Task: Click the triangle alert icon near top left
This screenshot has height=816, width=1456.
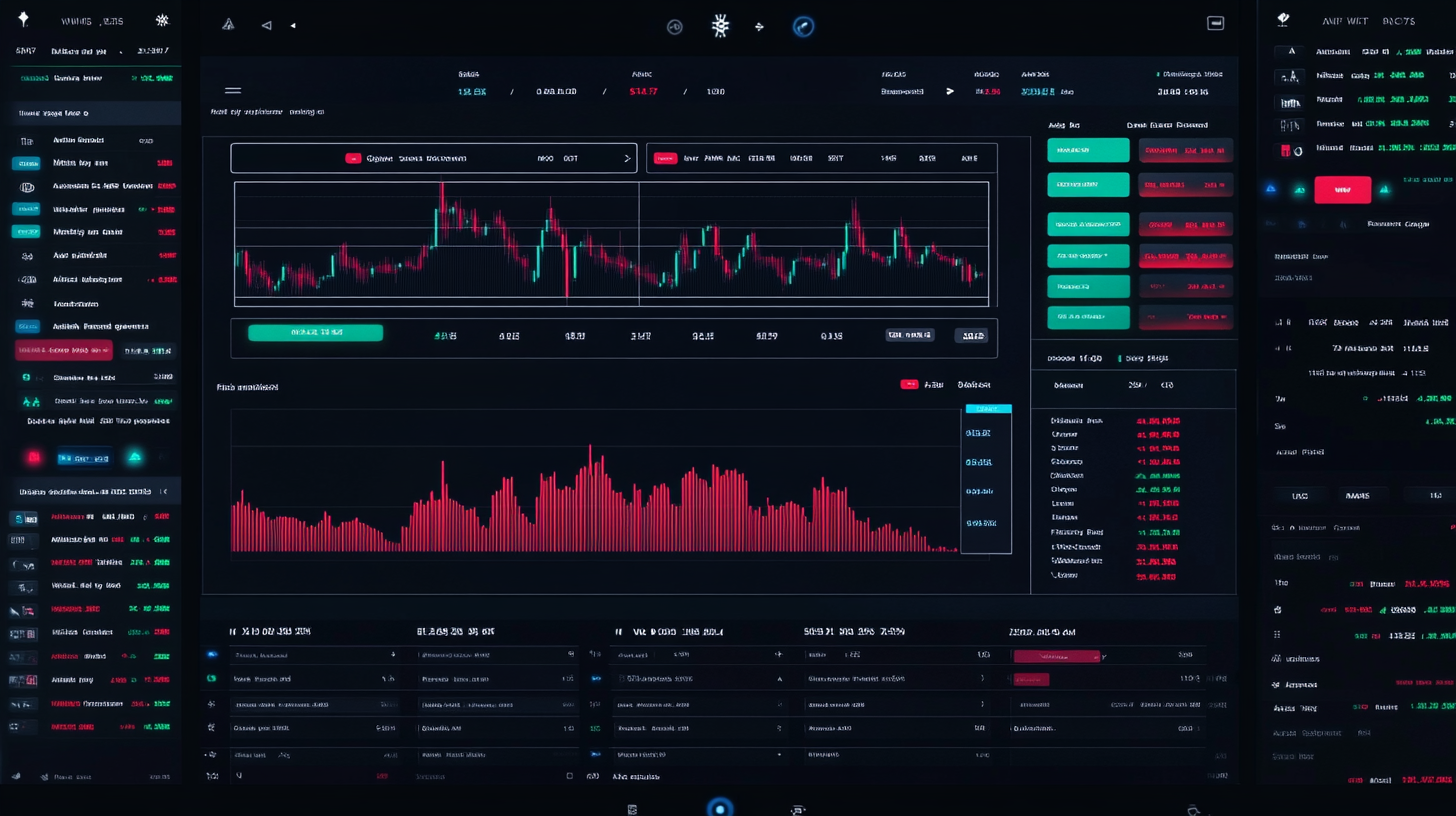Action: coord(228,24)
